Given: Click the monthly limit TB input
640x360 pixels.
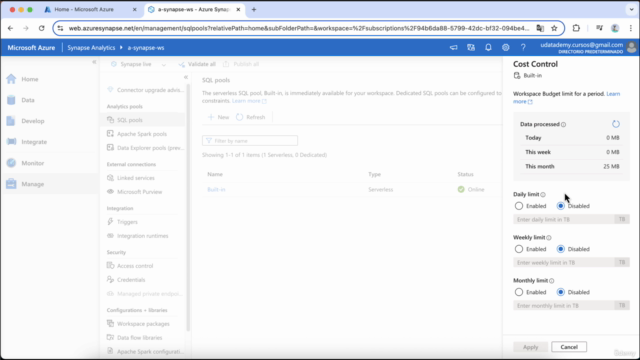Looking at the screenshot, I should coord(564,306).
